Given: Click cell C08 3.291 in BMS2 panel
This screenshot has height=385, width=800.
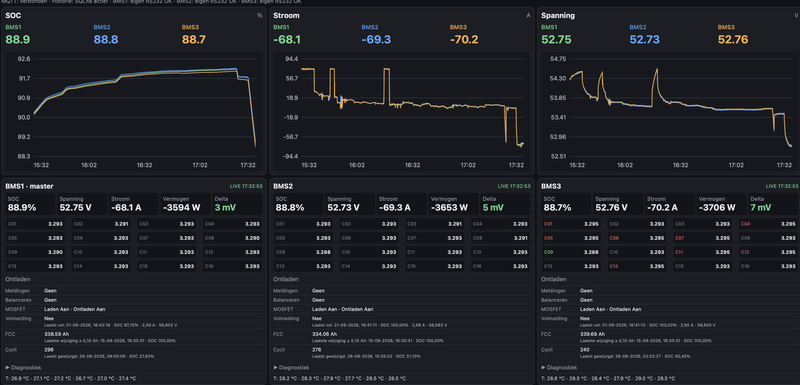Looking at the screenshot, I should (500, 238).
